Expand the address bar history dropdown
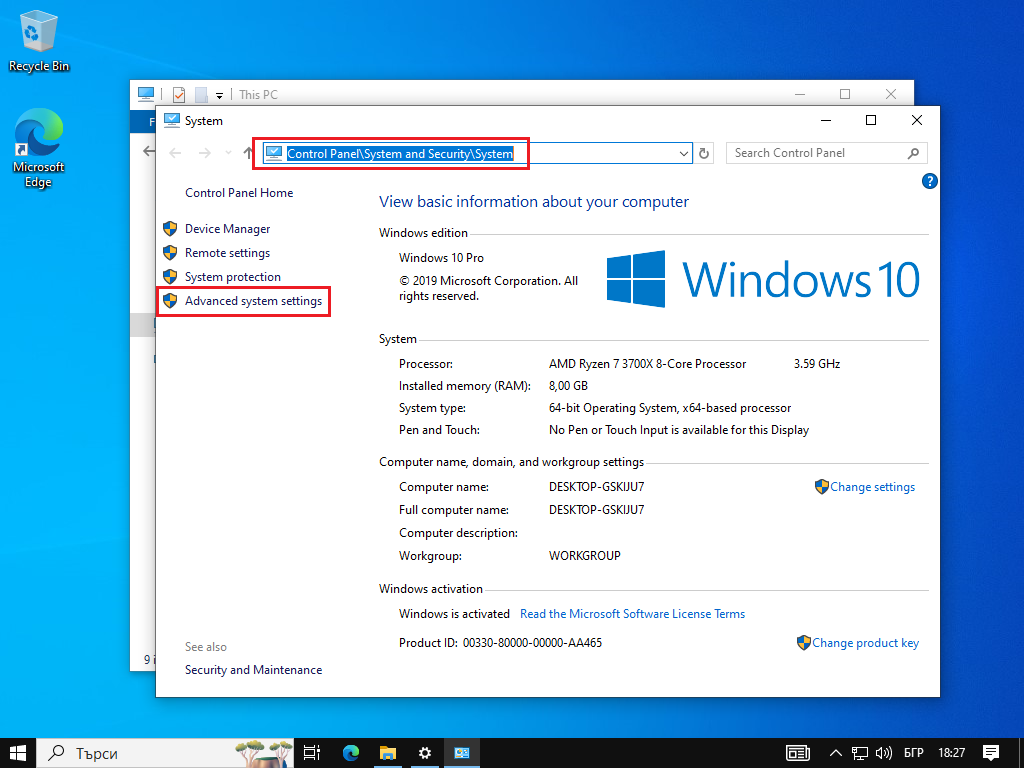 pos(684,153)
